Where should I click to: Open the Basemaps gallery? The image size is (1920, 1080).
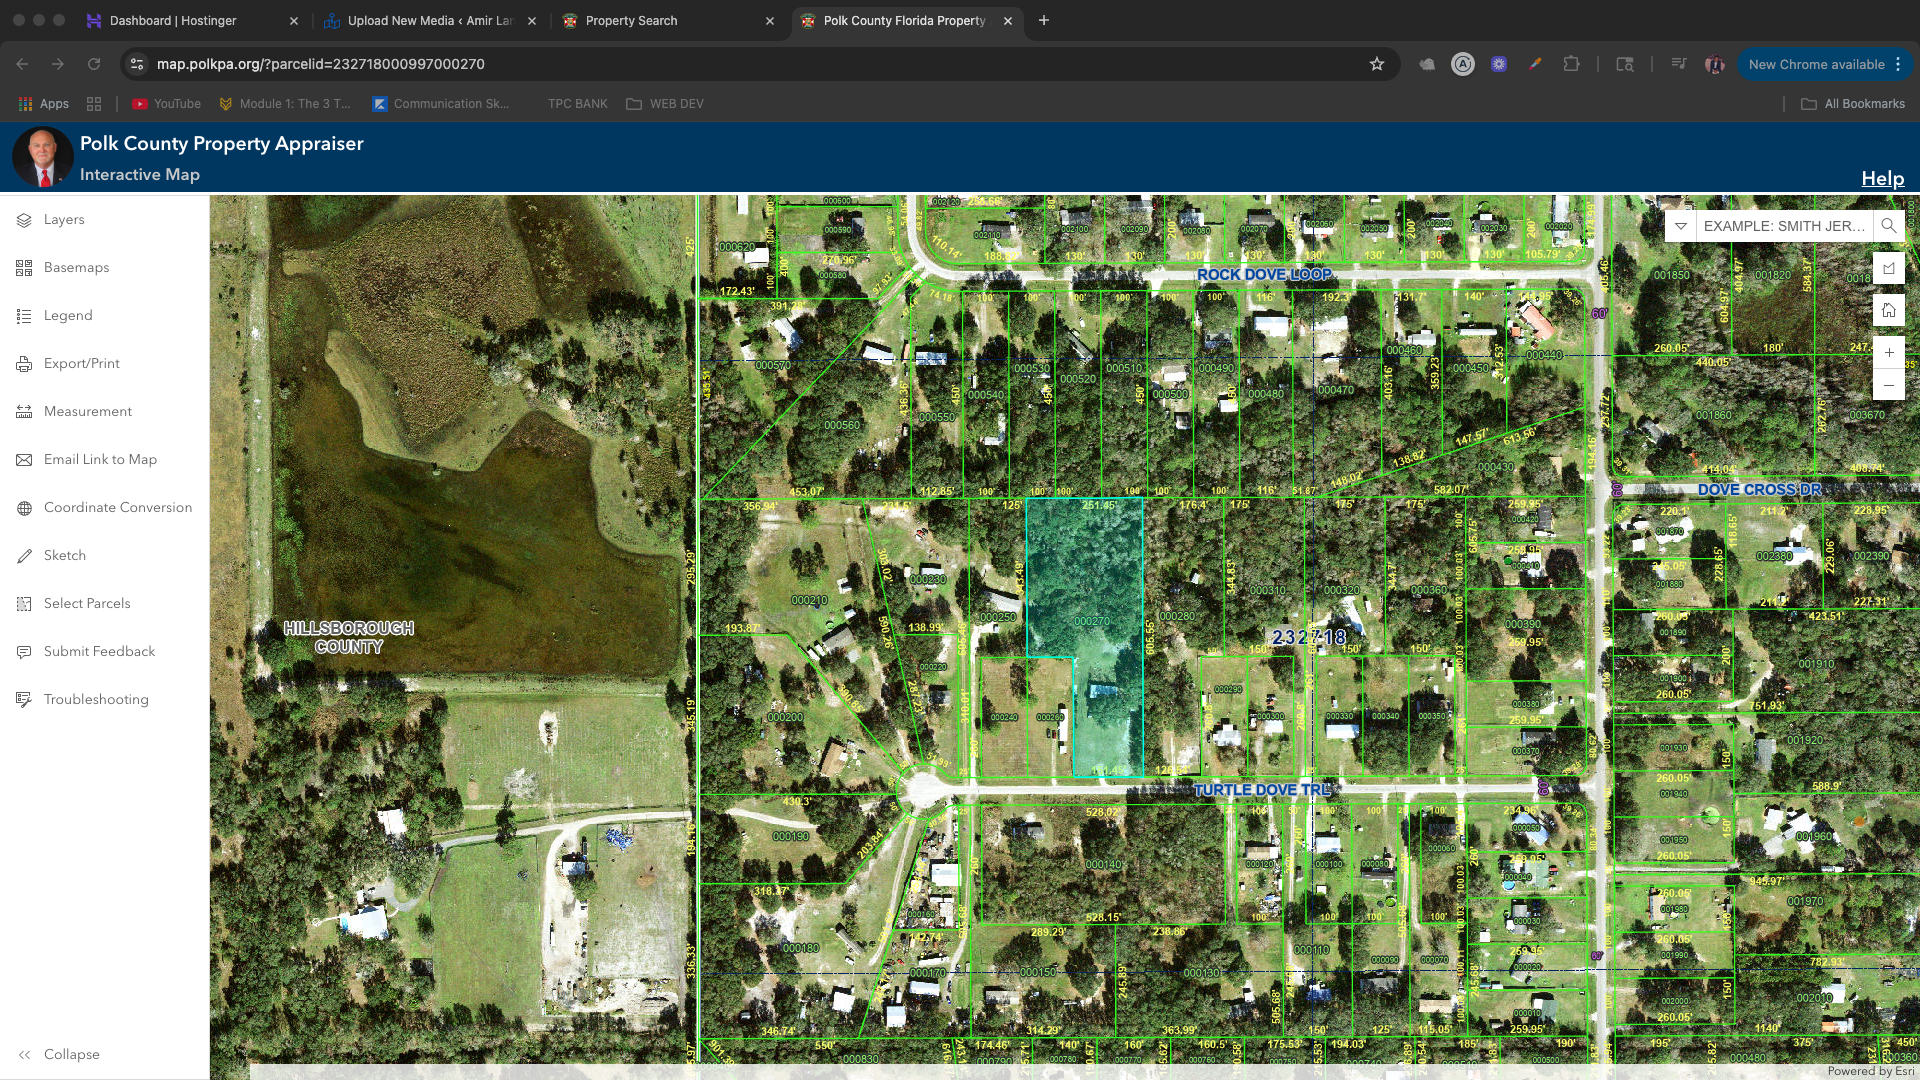[x=76, y=268]
